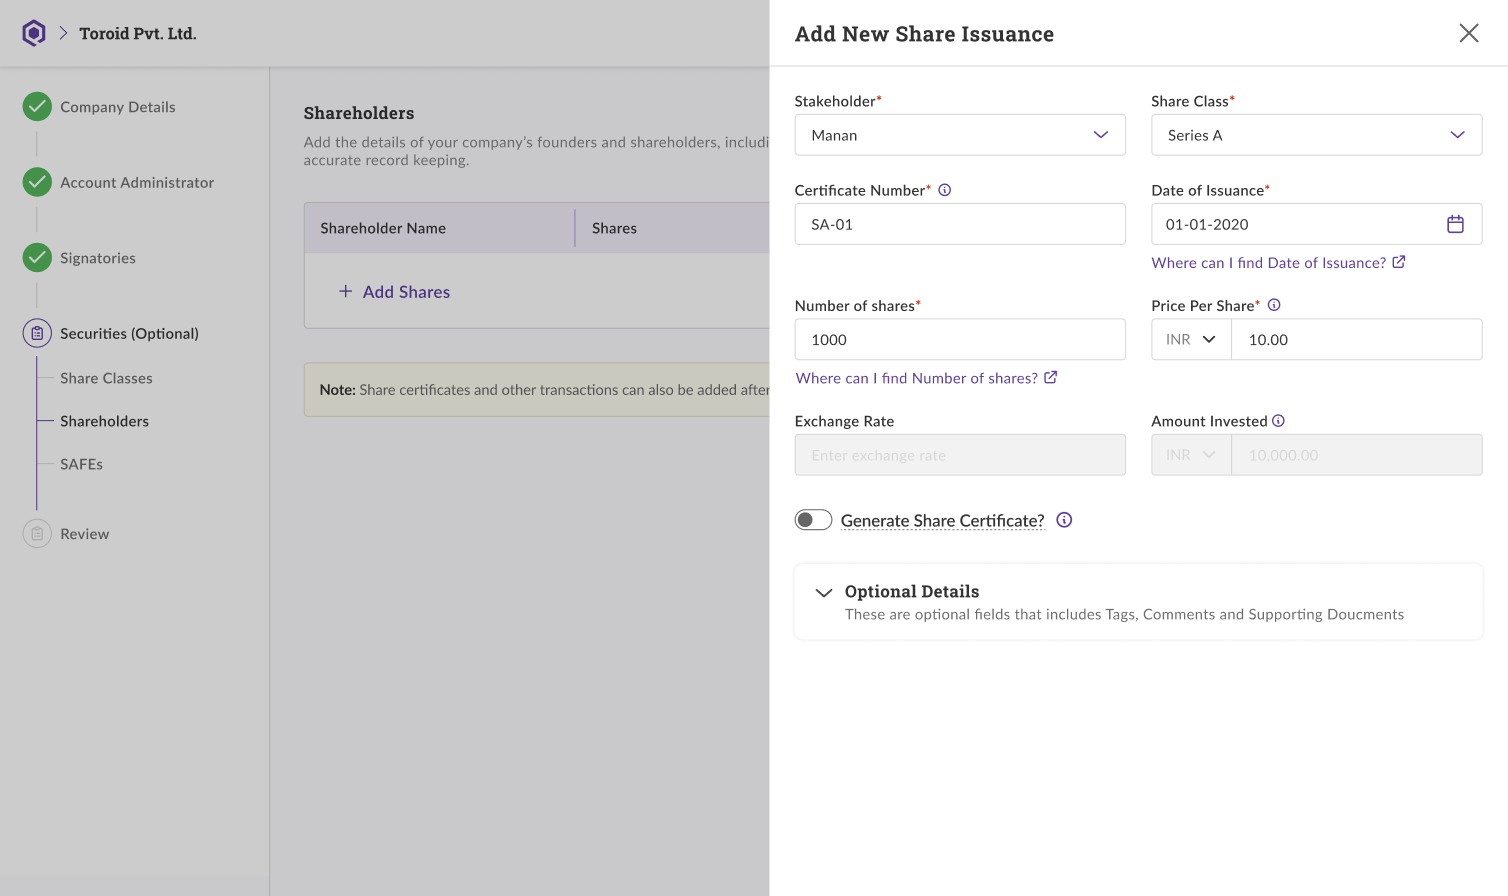Click the Toroid hexagon logo icon
Screen dimensions: 1508x896
pos(34,33)
